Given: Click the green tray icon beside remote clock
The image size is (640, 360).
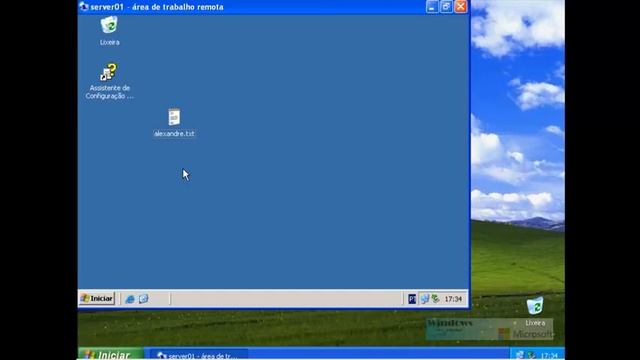Looking at the screenshot, I should click(436, 299).
